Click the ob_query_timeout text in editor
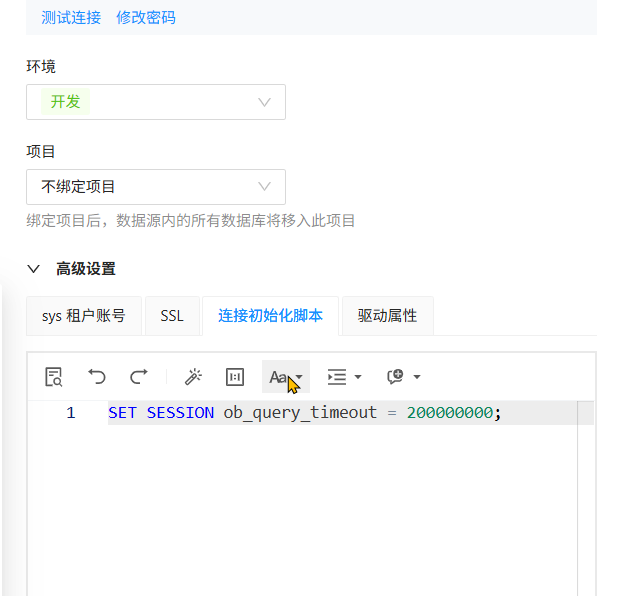Image resolution: width=623 pixels, height=596 pixels. click(x=300, y=413)
